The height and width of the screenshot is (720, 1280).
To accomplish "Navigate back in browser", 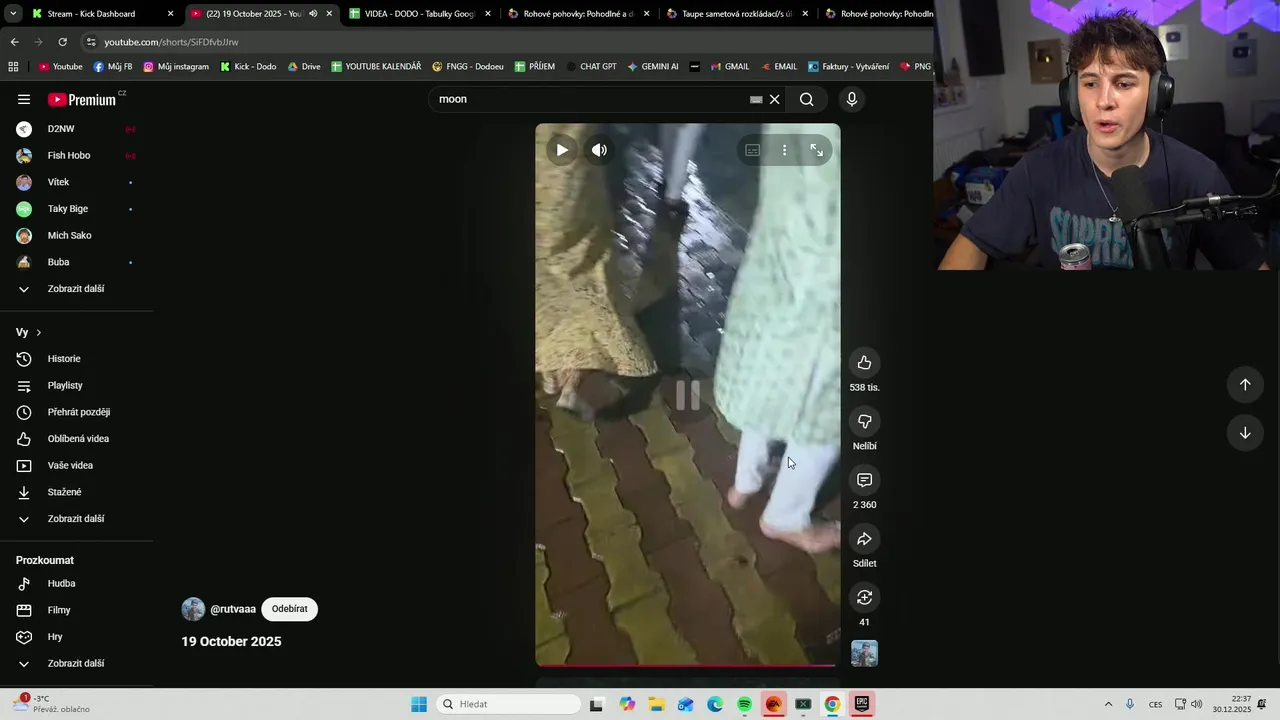I will point(14,42).
